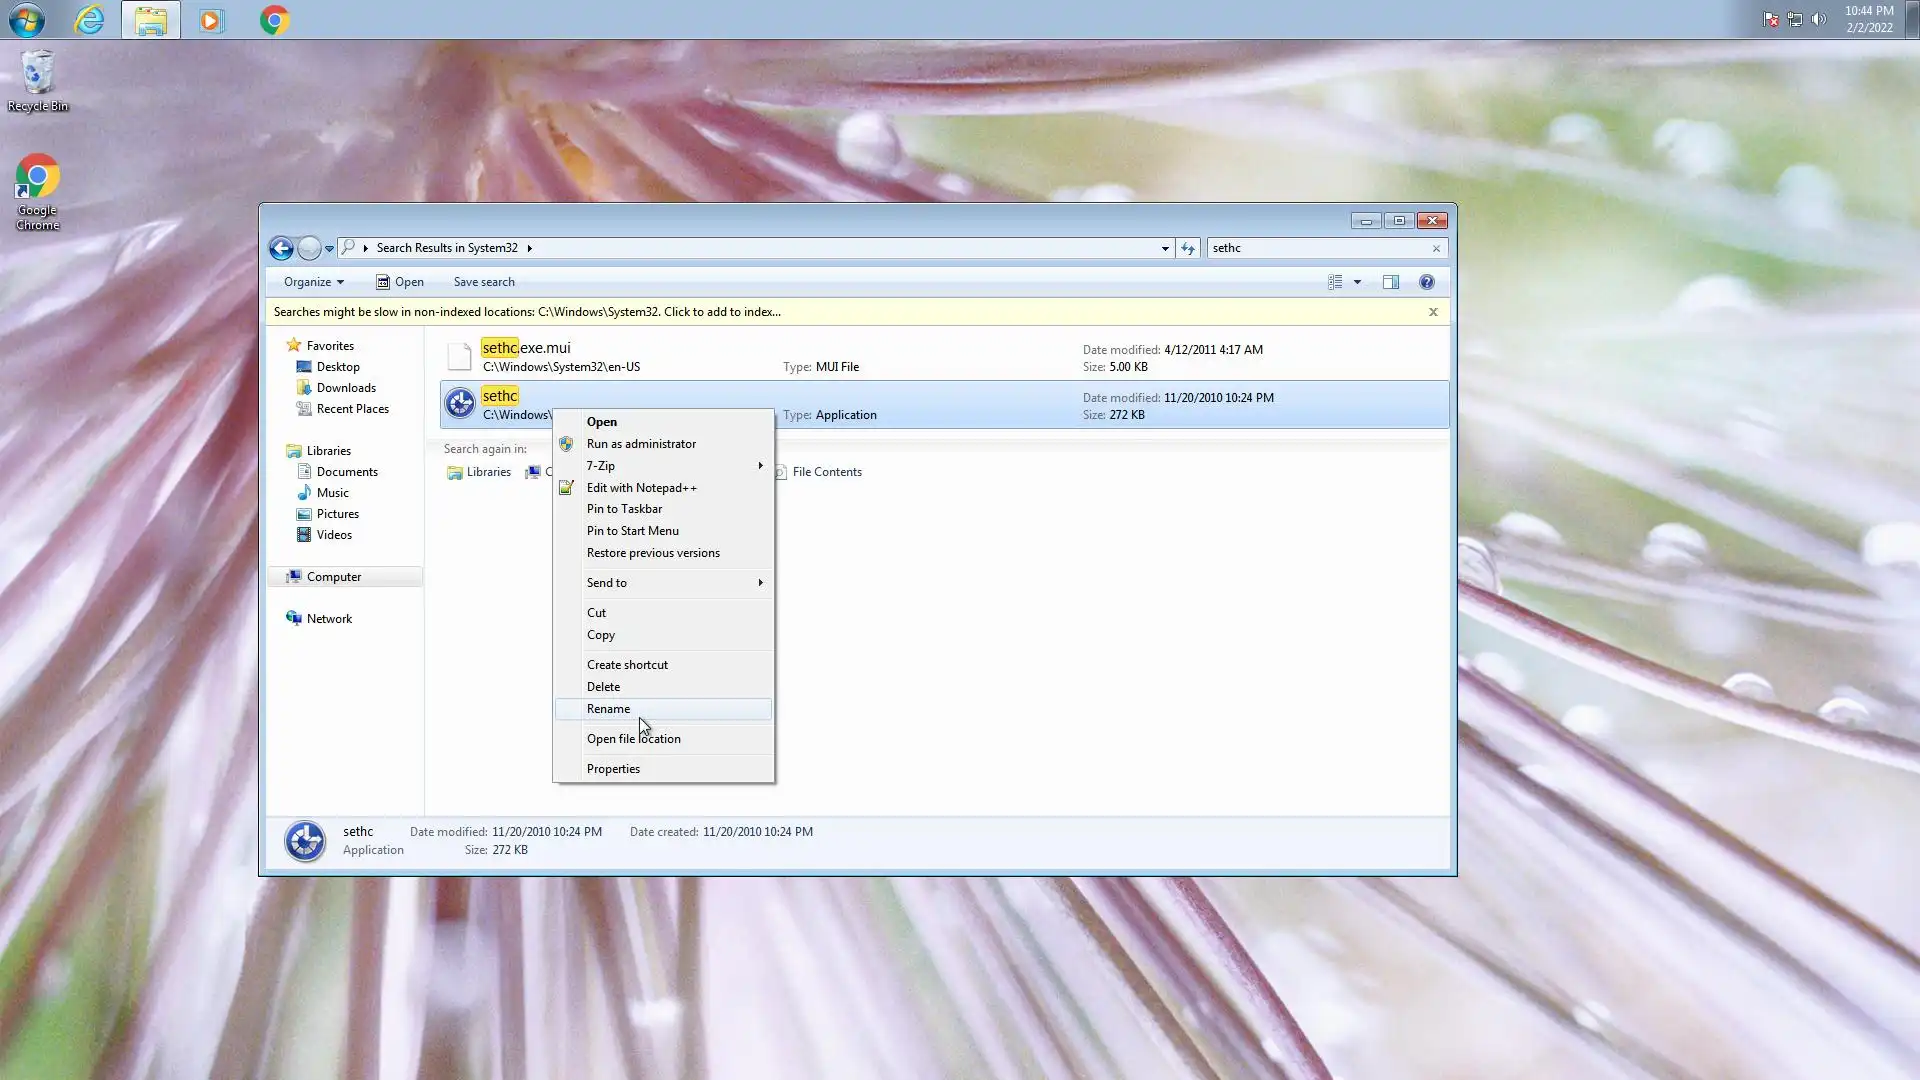Open the view options dropdown arrow

[1357, 282]
